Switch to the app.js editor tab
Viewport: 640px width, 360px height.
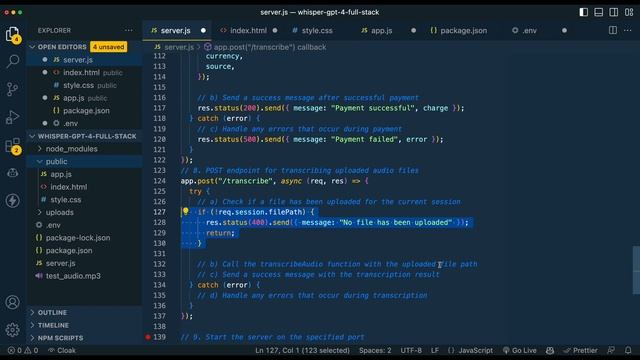381,31
